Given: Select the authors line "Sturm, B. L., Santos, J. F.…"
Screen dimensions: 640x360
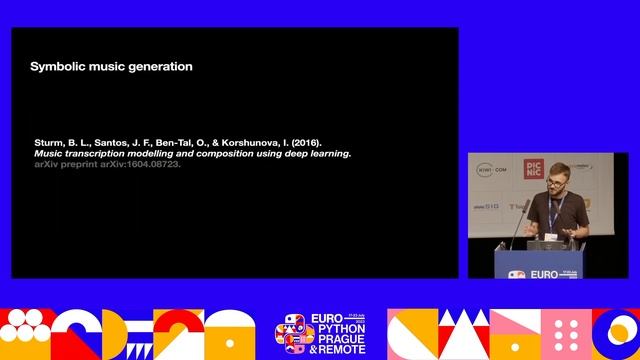Looking at the screenshot, I should point(178,143).
